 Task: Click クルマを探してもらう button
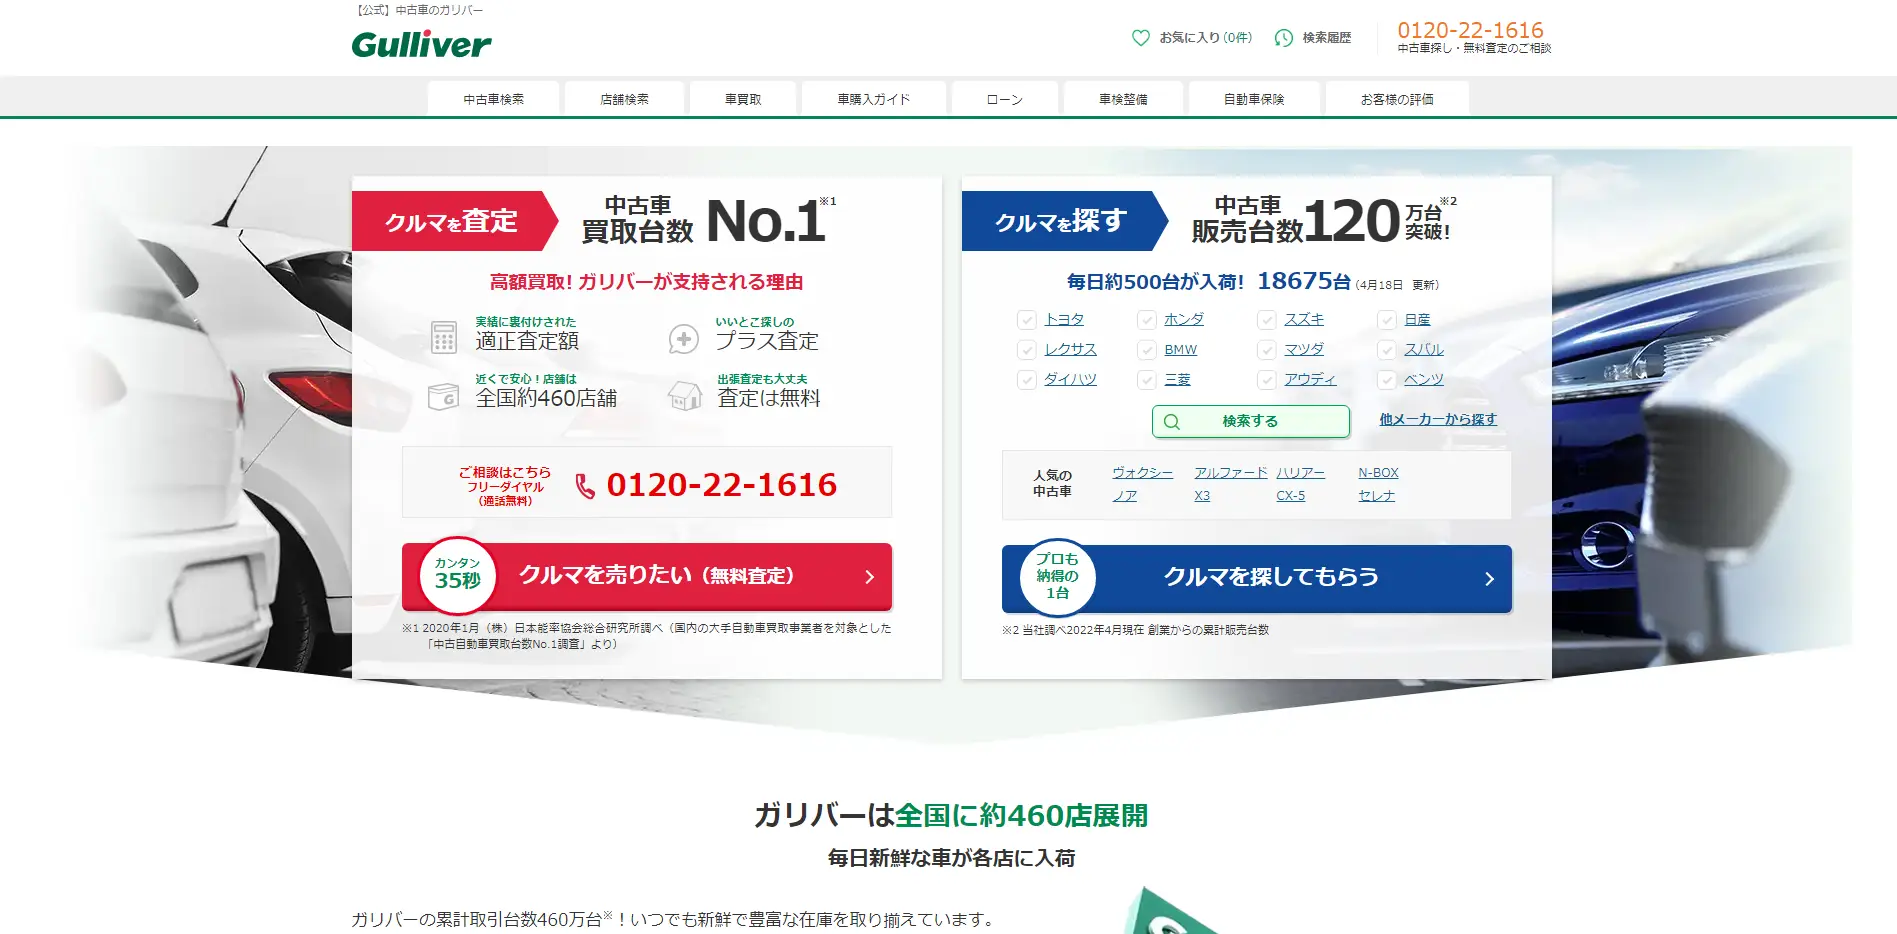1257,578
